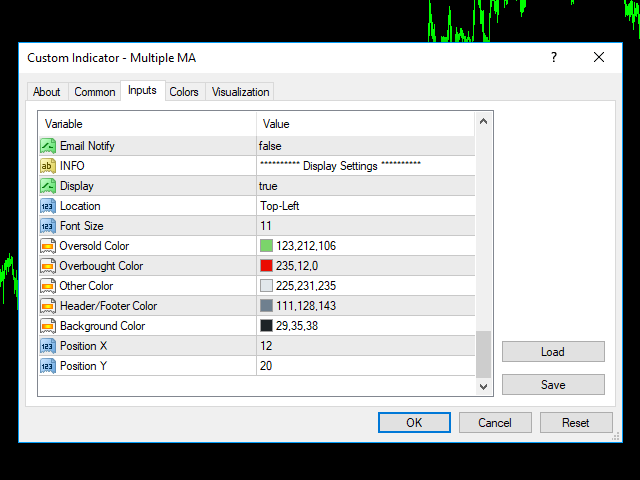
Task: Open the Visualization tab
Action: coord(240,92)
